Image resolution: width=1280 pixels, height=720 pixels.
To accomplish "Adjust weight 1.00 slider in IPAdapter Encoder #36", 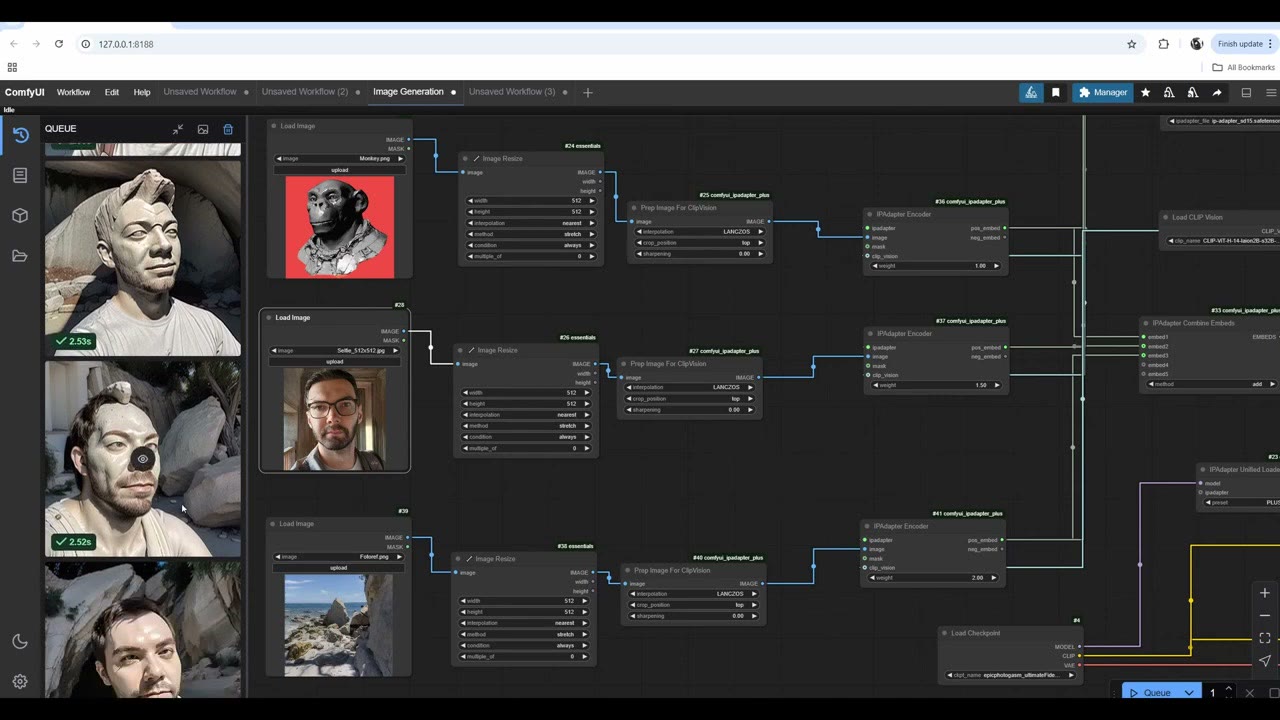I will click(936, 266).
